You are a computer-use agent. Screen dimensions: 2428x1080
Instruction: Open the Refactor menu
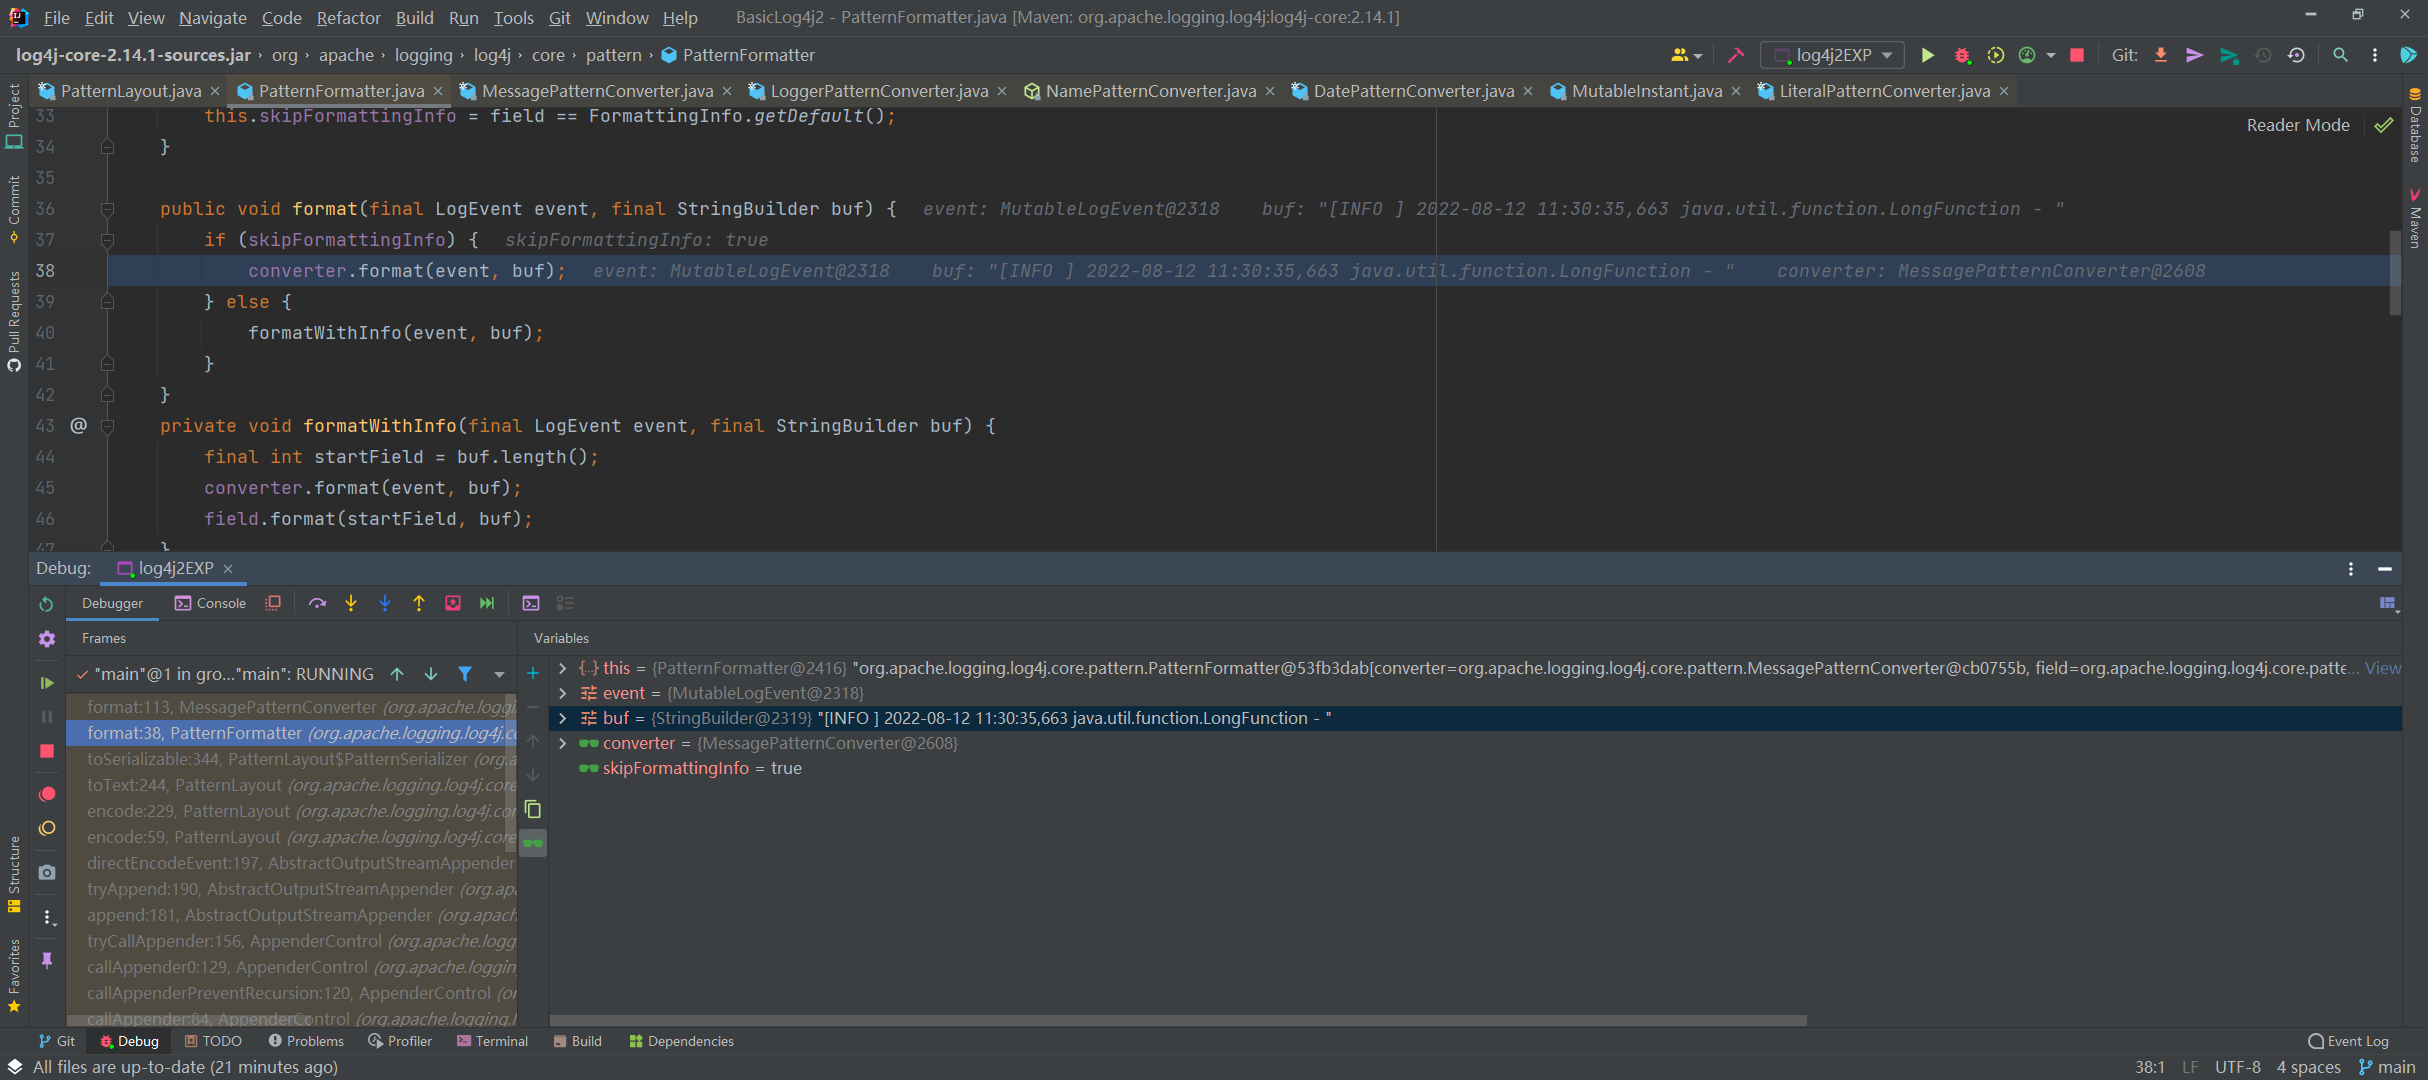pyautogui.click(x=348, y=17)
